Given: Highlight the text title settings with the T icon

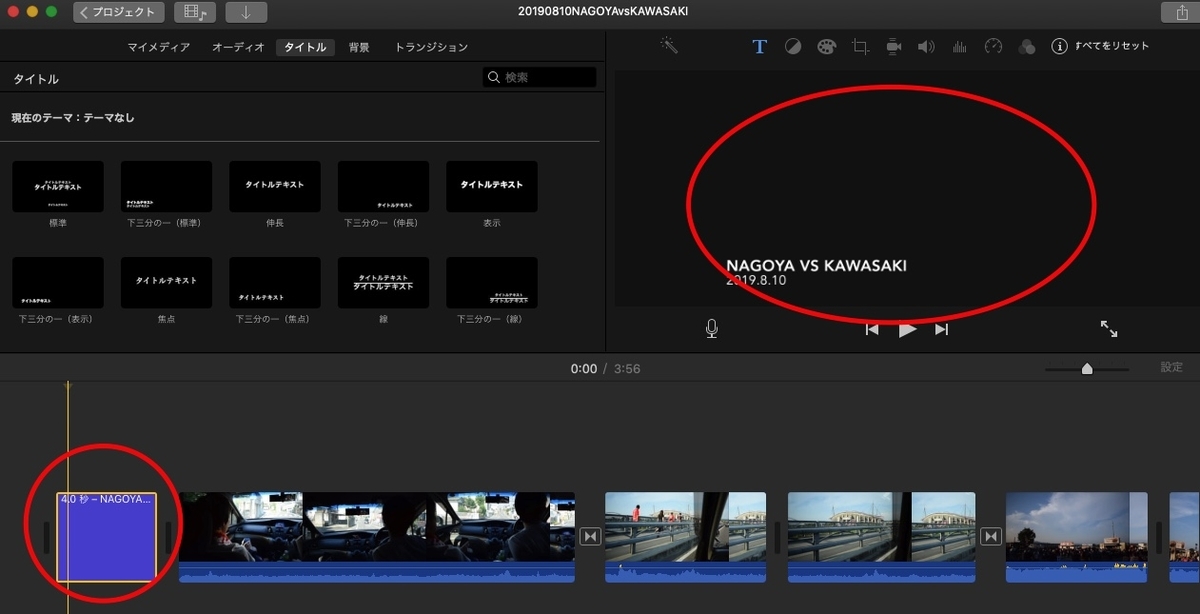Looking at the screenshot, I should tap(759, 46).
